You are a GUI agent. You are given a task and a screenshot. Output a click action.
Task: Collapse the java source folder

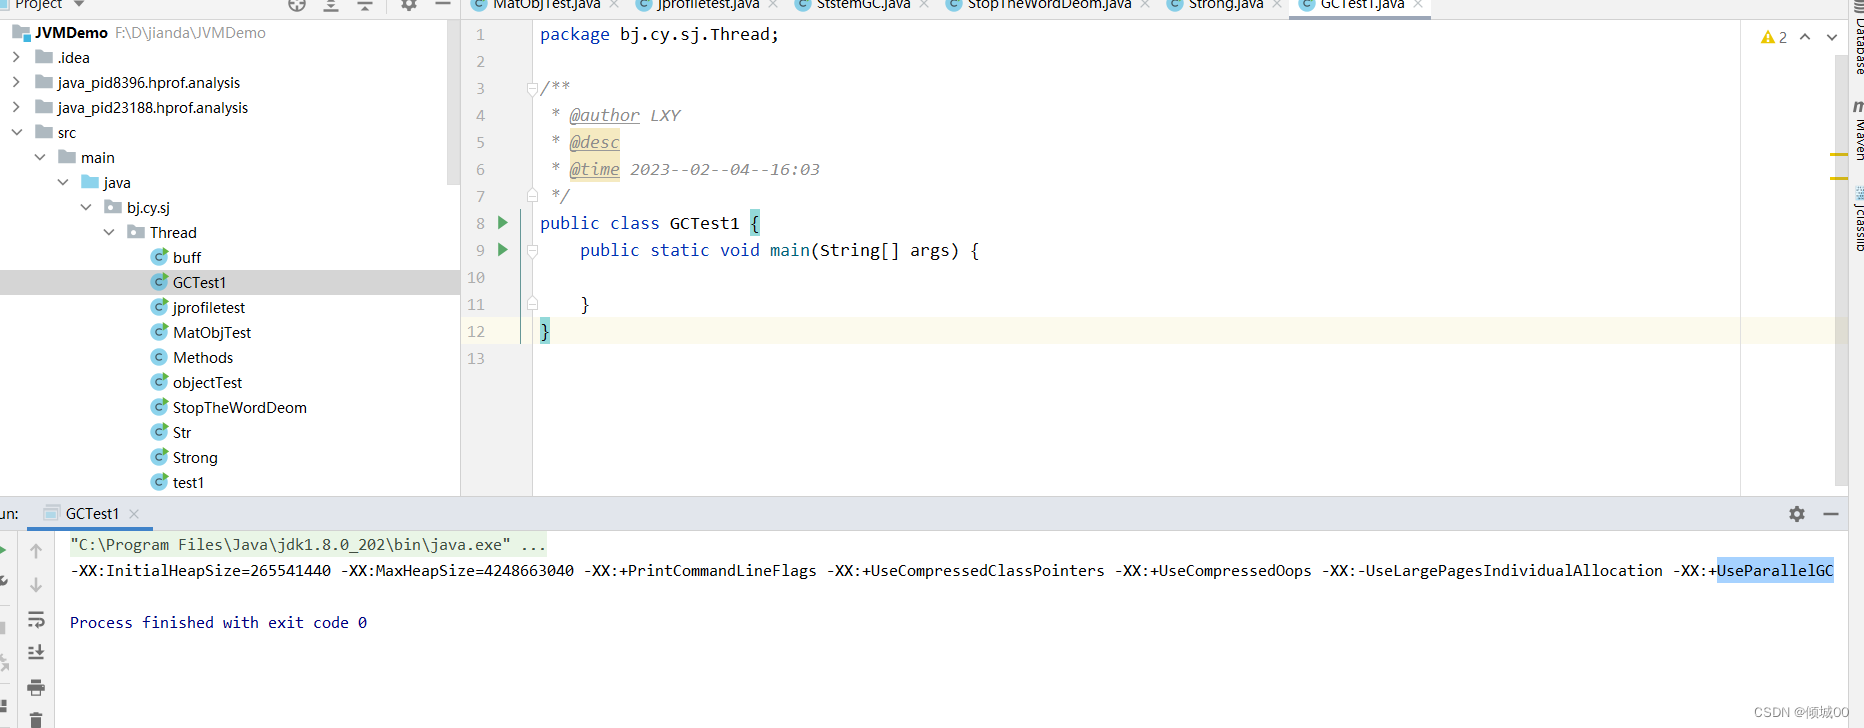click(63, 182)
